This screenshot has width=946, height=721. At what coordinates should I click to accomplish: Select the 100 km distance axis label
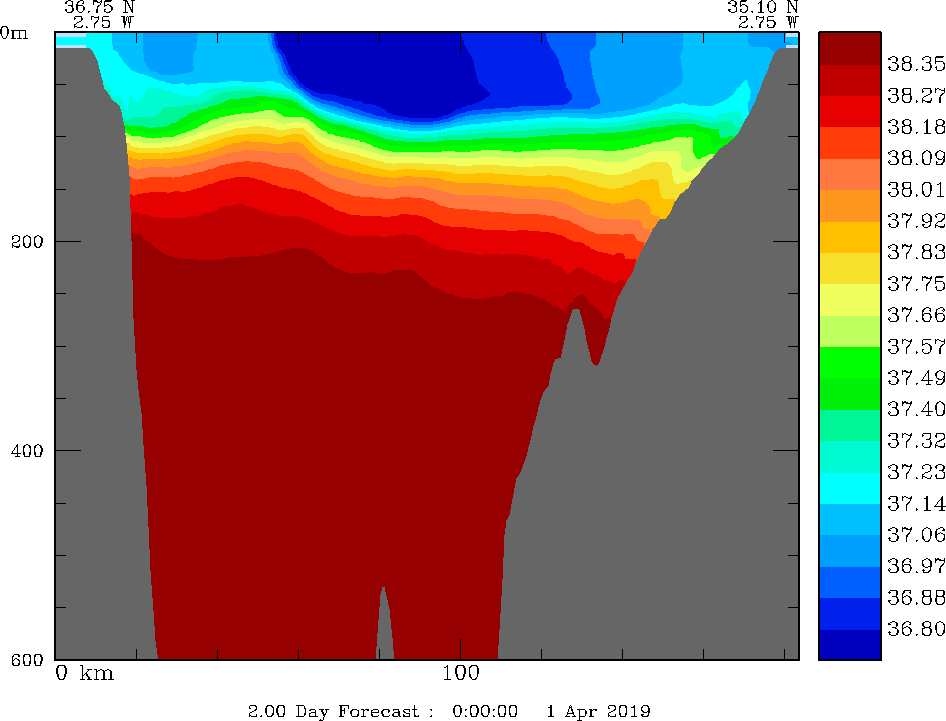[459, 673]
